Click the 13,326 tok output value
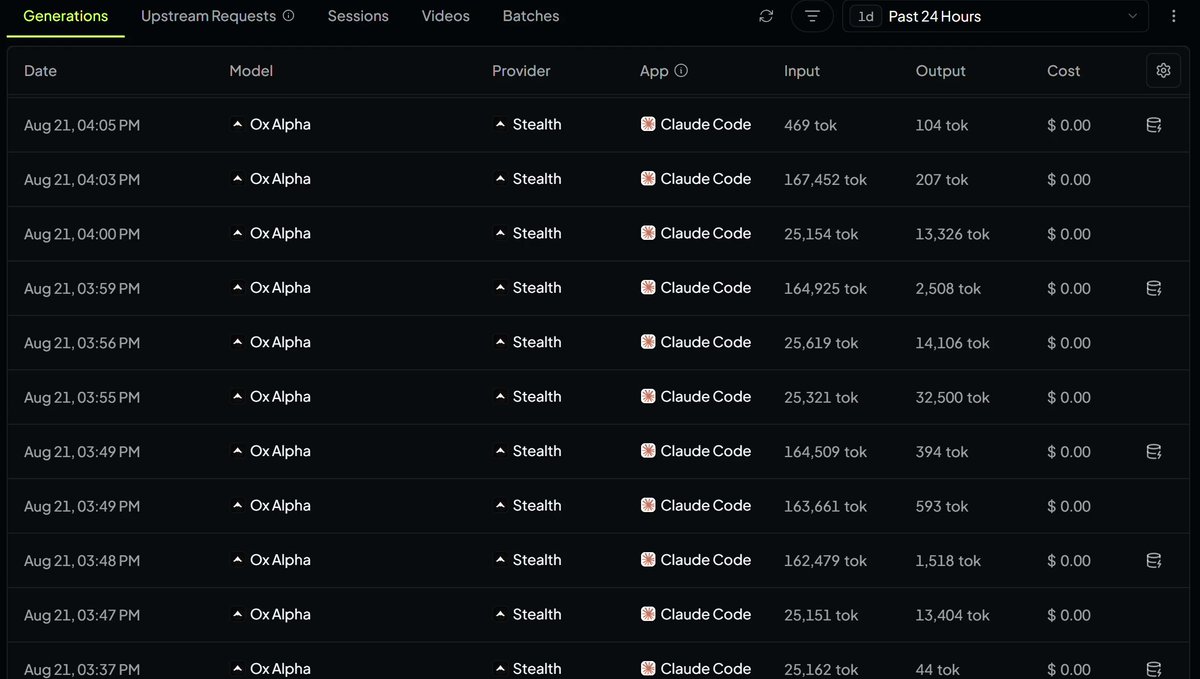The height and width of the screenshot is (679, 1200). point(953,234)
